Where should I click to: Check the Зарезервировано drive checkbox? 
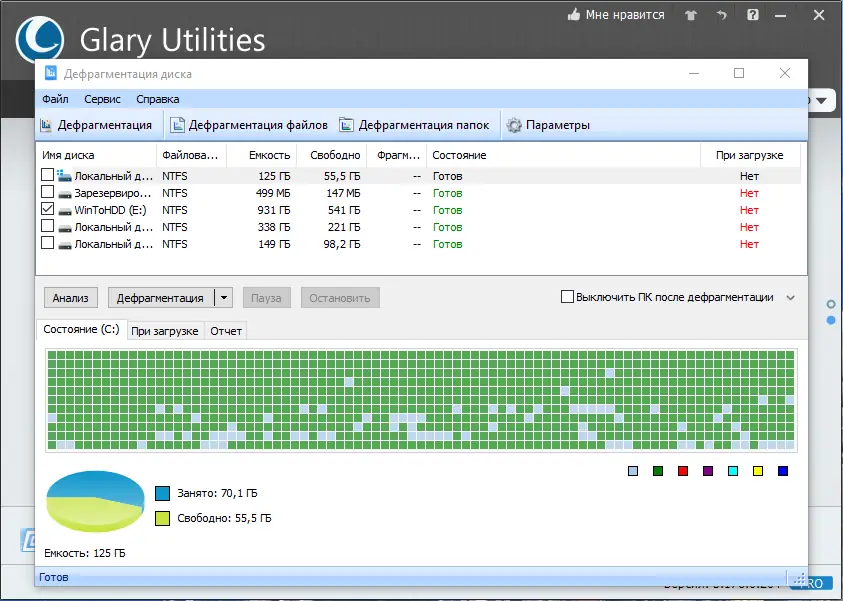(x=48, y=193)
